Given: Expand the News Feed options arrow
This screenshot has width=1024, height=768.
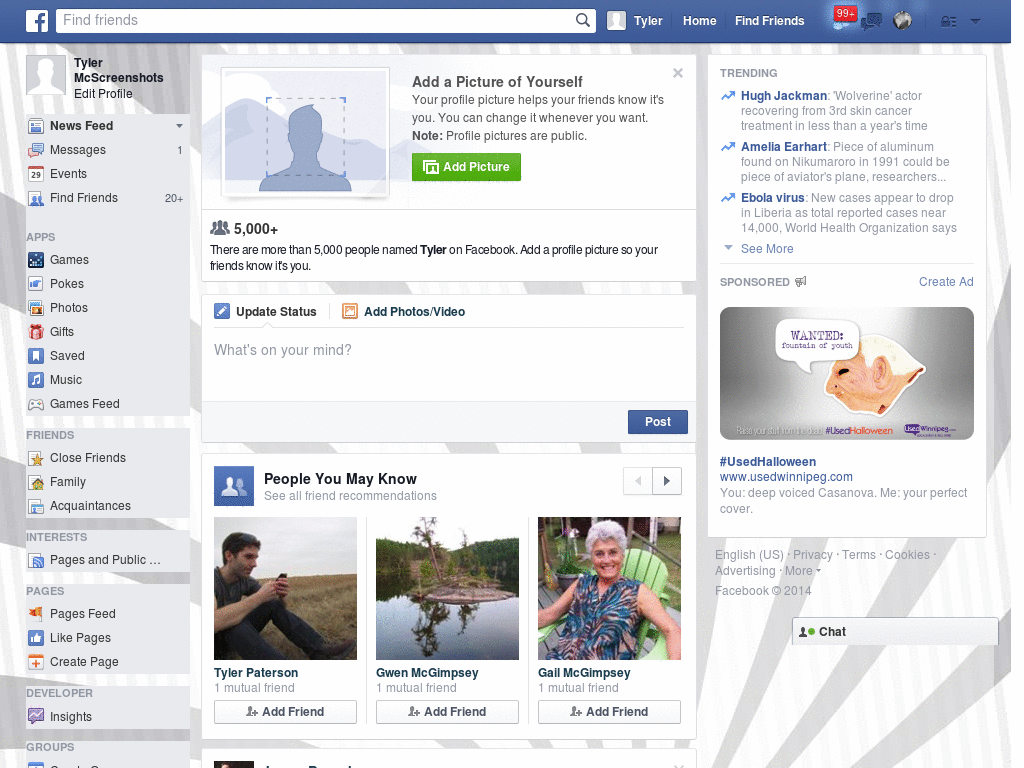Looking at the screenshot, I should [179, 126].
